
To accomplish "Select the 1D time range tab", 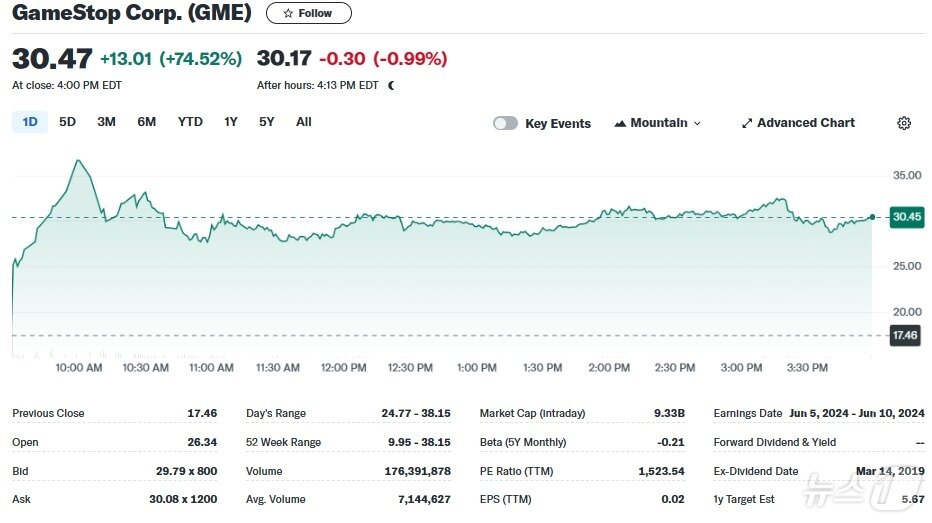I will click(x=30, y=122).
